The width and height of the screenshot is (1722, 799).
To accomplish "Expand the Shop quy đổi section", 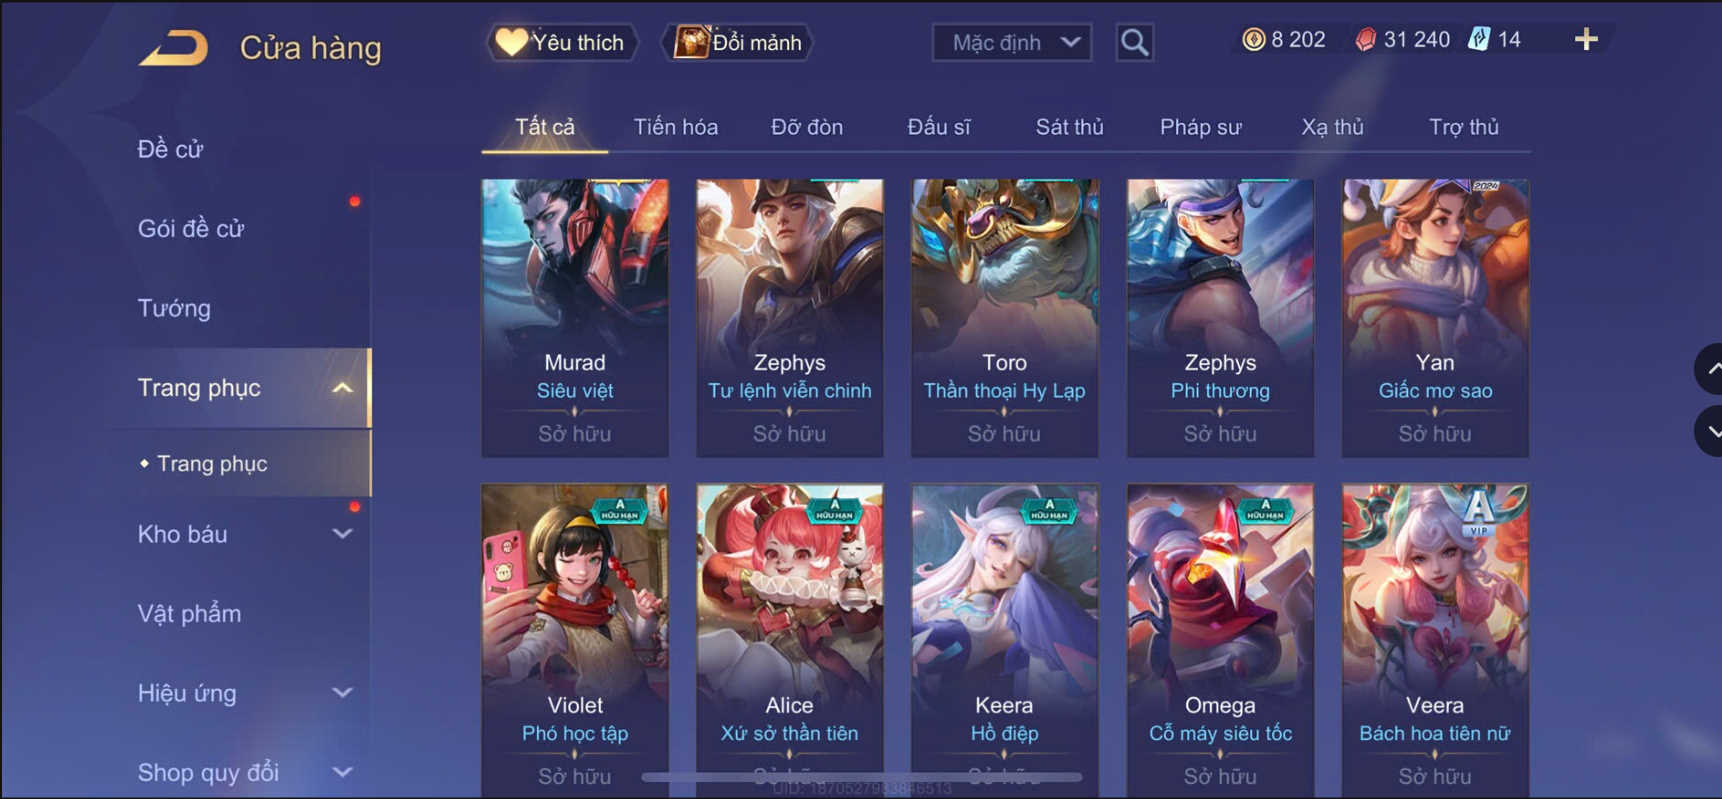I will 343,772.
